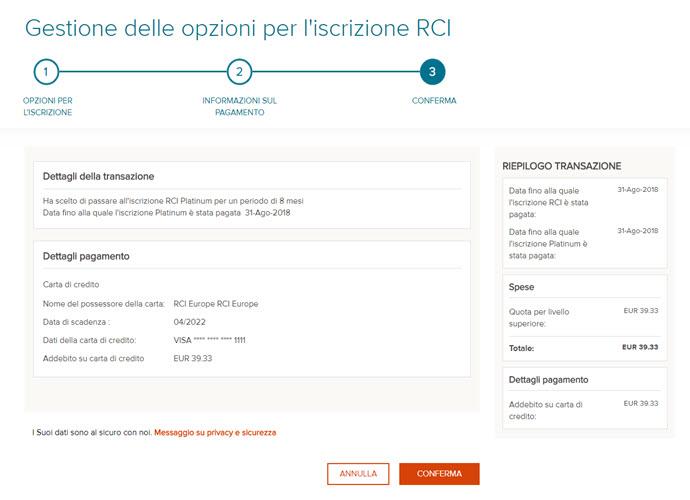Click the highlighted step 3 circle
Screen dimensions: 690x500
[432, 72]
